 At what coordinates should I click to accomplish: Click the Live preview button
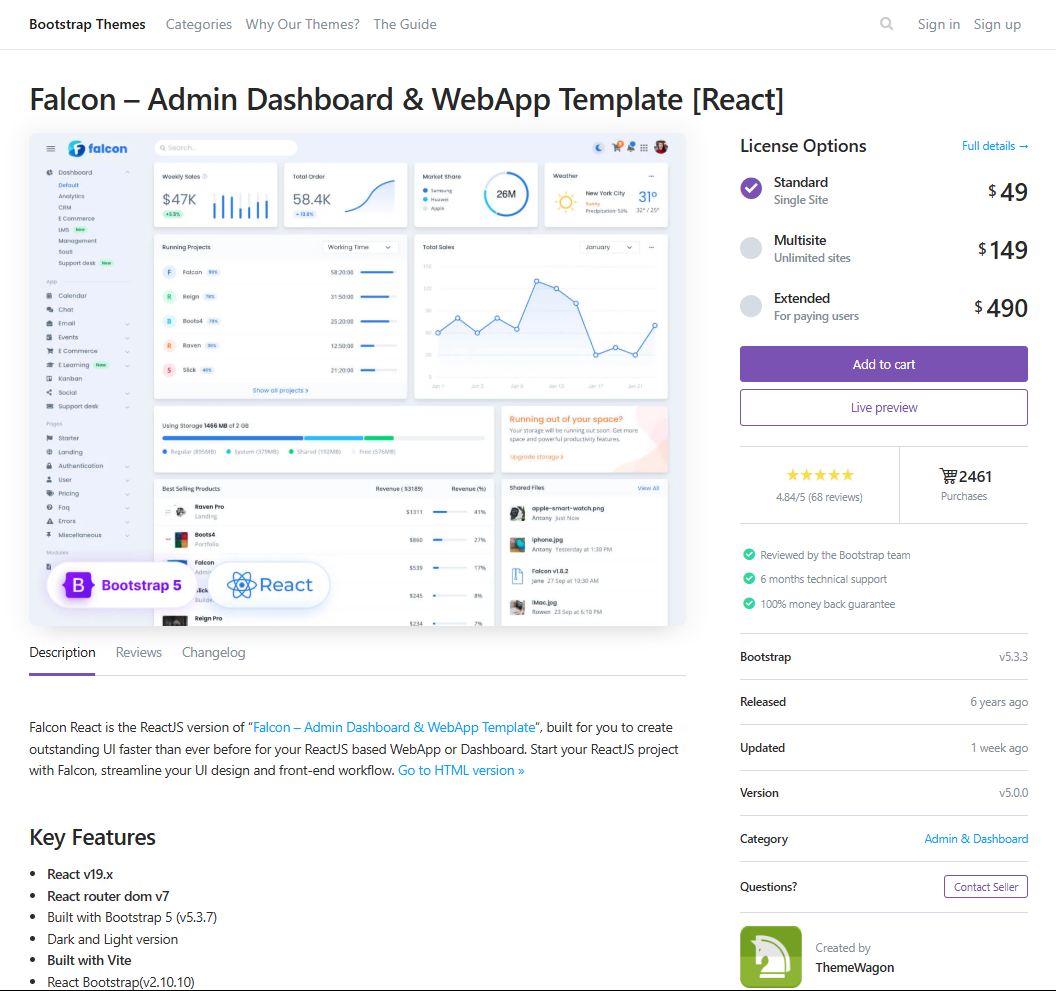(x=884, y=408)
